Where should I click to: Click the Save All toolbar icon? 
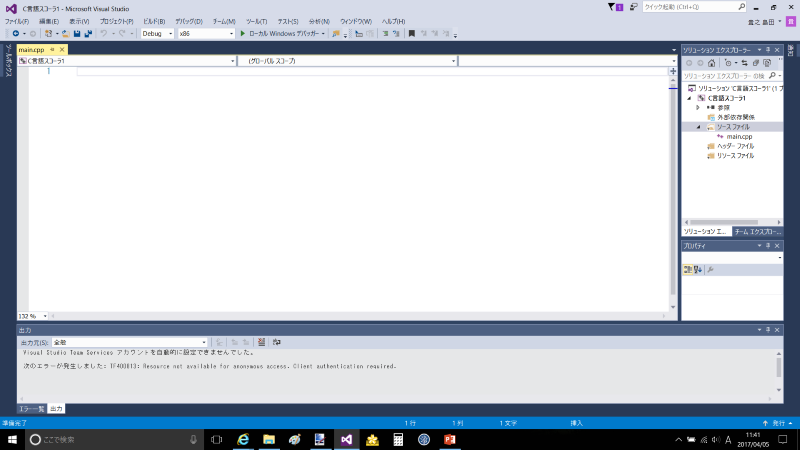coord(88,34)
